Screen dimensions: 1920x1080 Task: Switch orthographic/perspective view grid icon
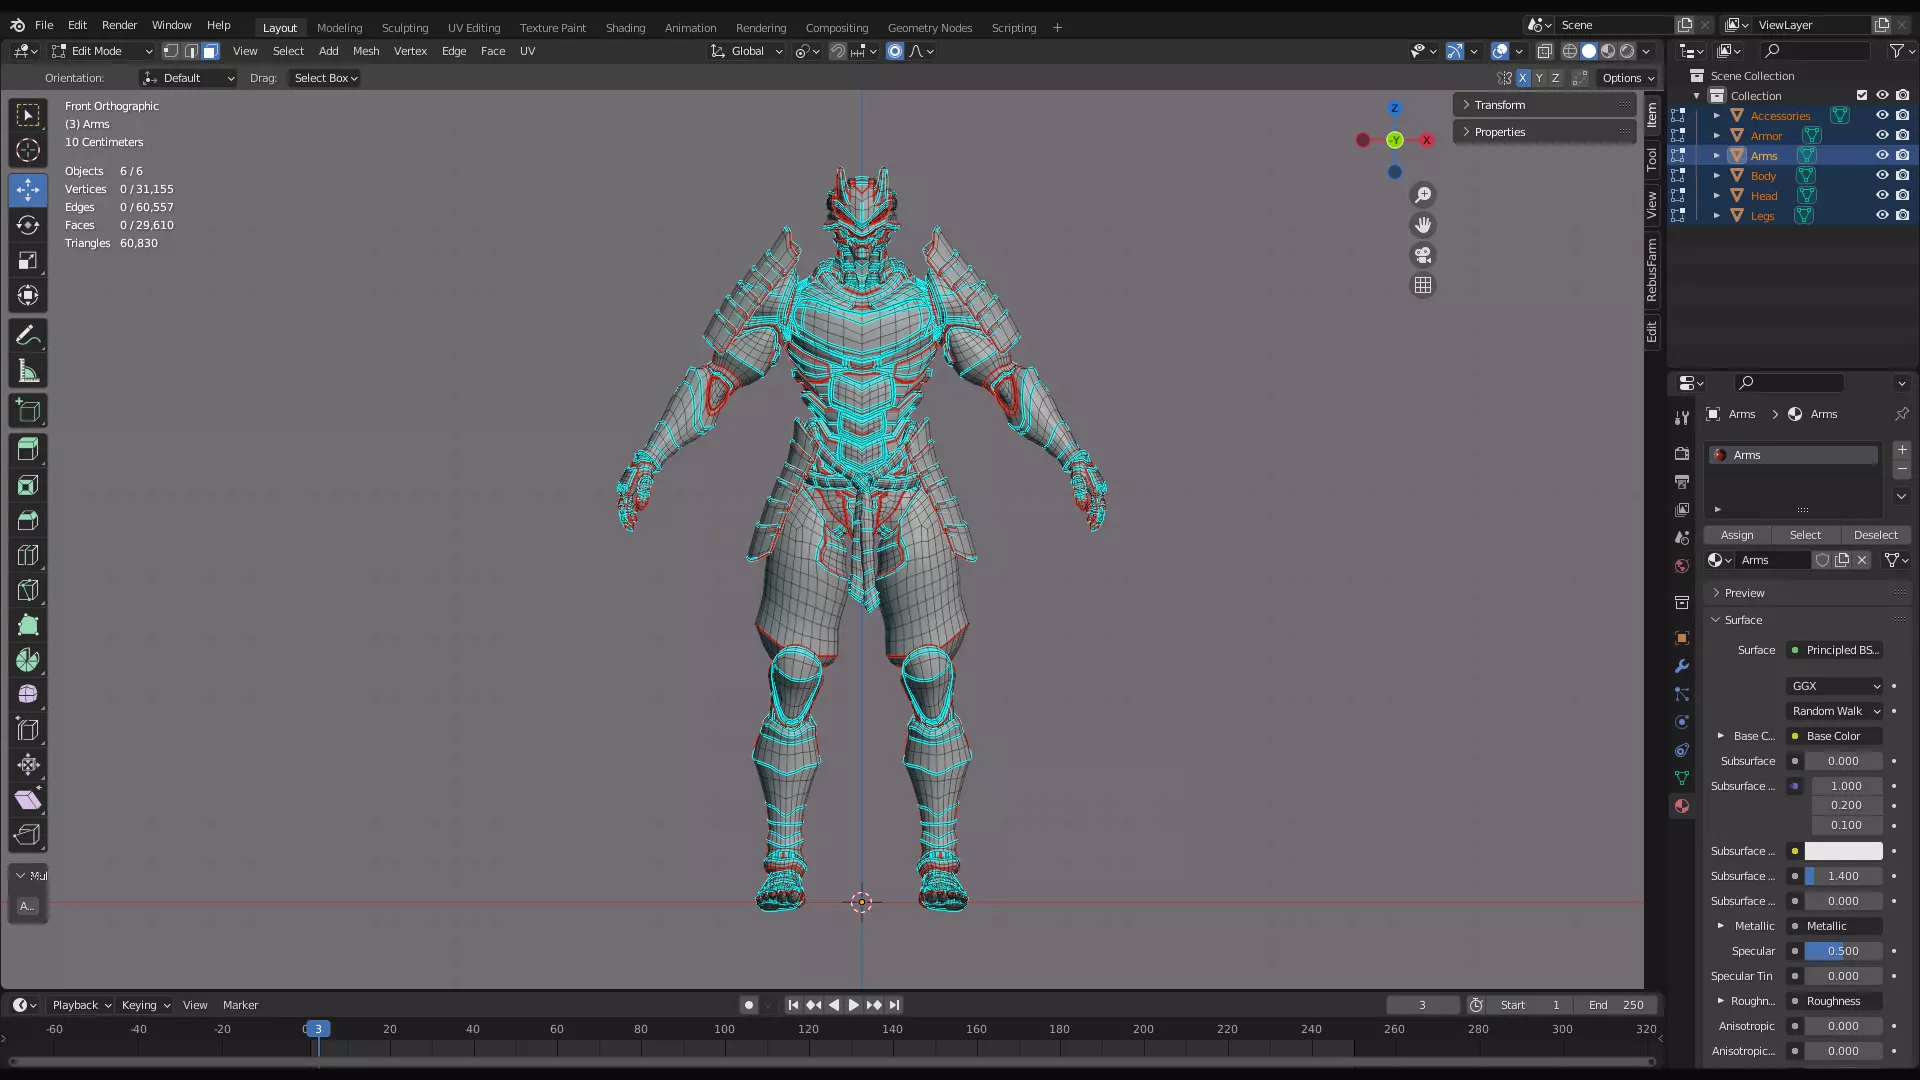[x=1422, y=285]
